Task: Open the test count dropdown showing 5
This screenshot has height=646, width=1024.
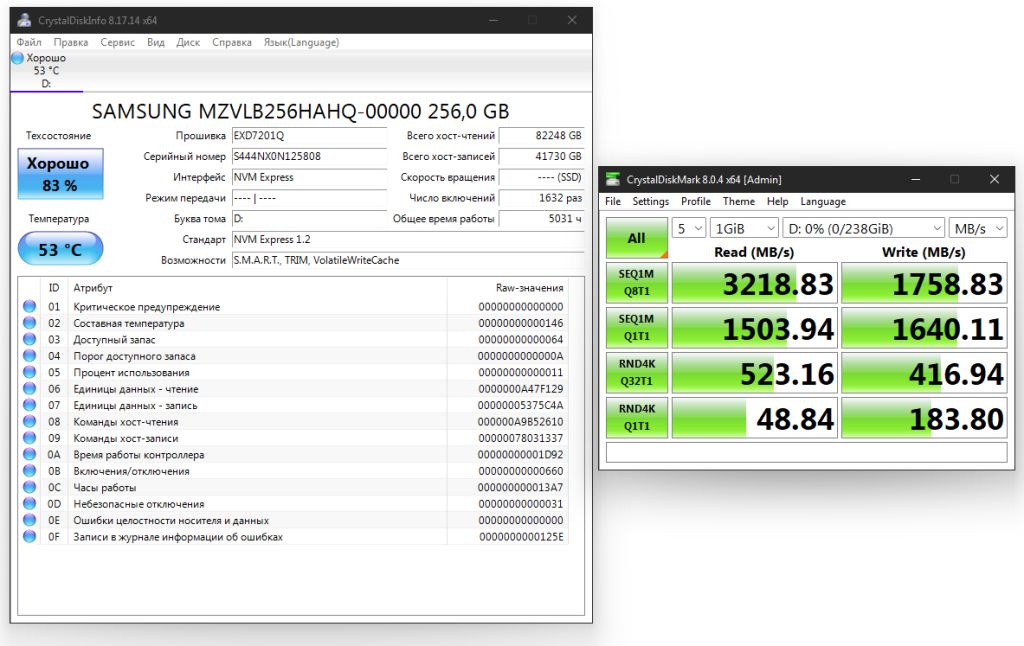Action: click(x=689, y=228)
